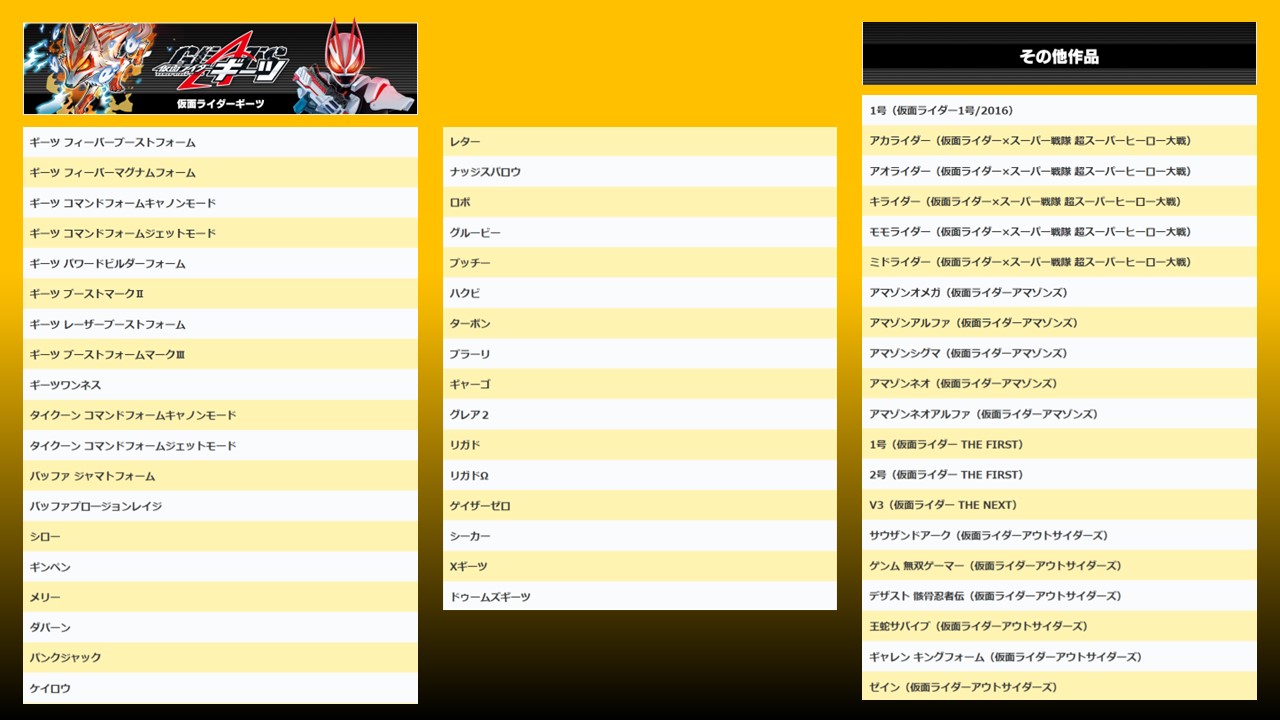Select ギーツ フィーバーブーストフォーム row
The width and height of the screenshot is (1280, 720).
pyautogui.click(x=220, y=142)
